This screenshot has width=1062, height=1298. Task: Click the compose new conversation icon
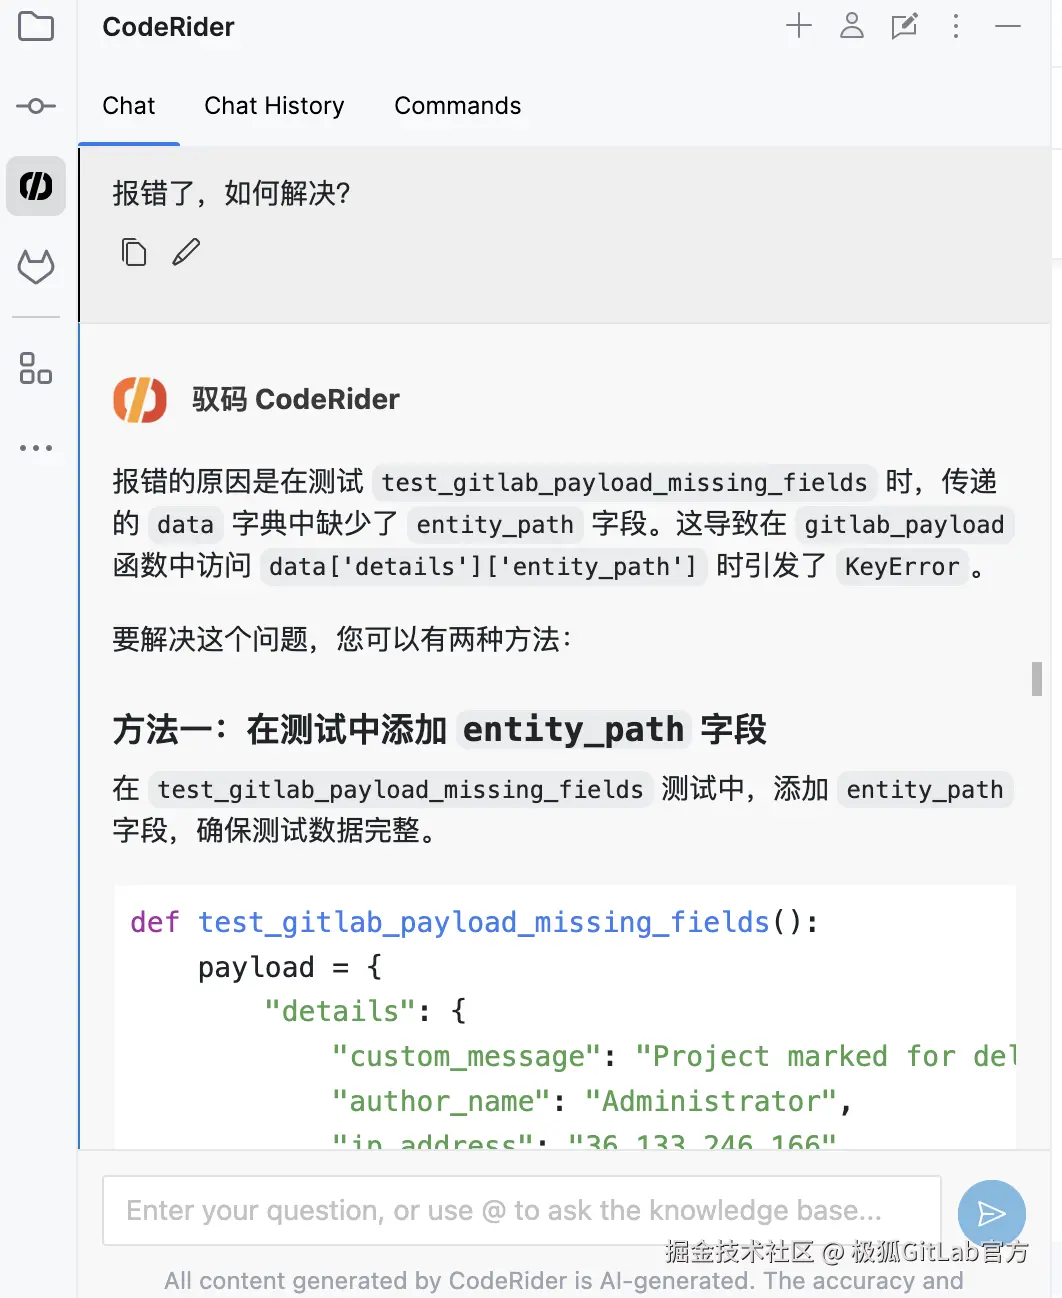pos(905,27)
